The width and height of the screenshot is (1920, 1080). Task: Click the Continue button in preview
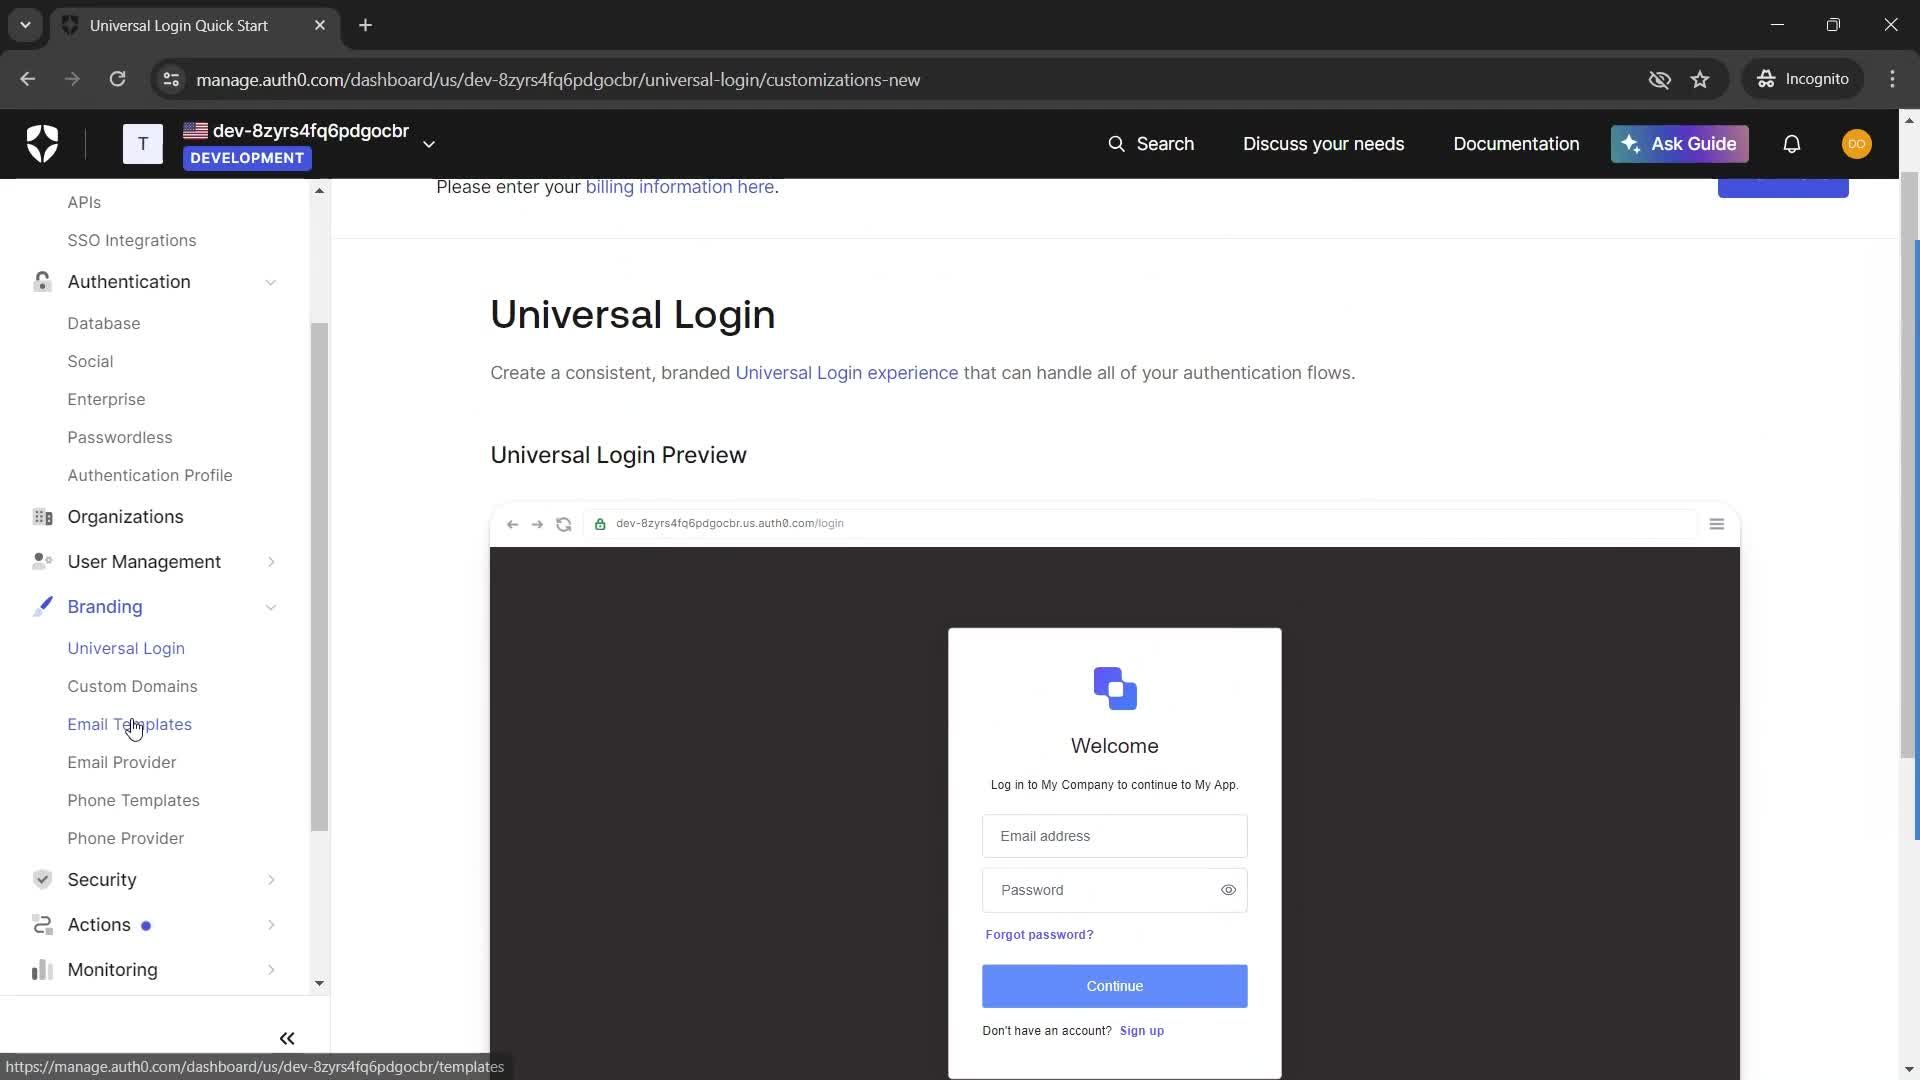[x=1115, y=986]
